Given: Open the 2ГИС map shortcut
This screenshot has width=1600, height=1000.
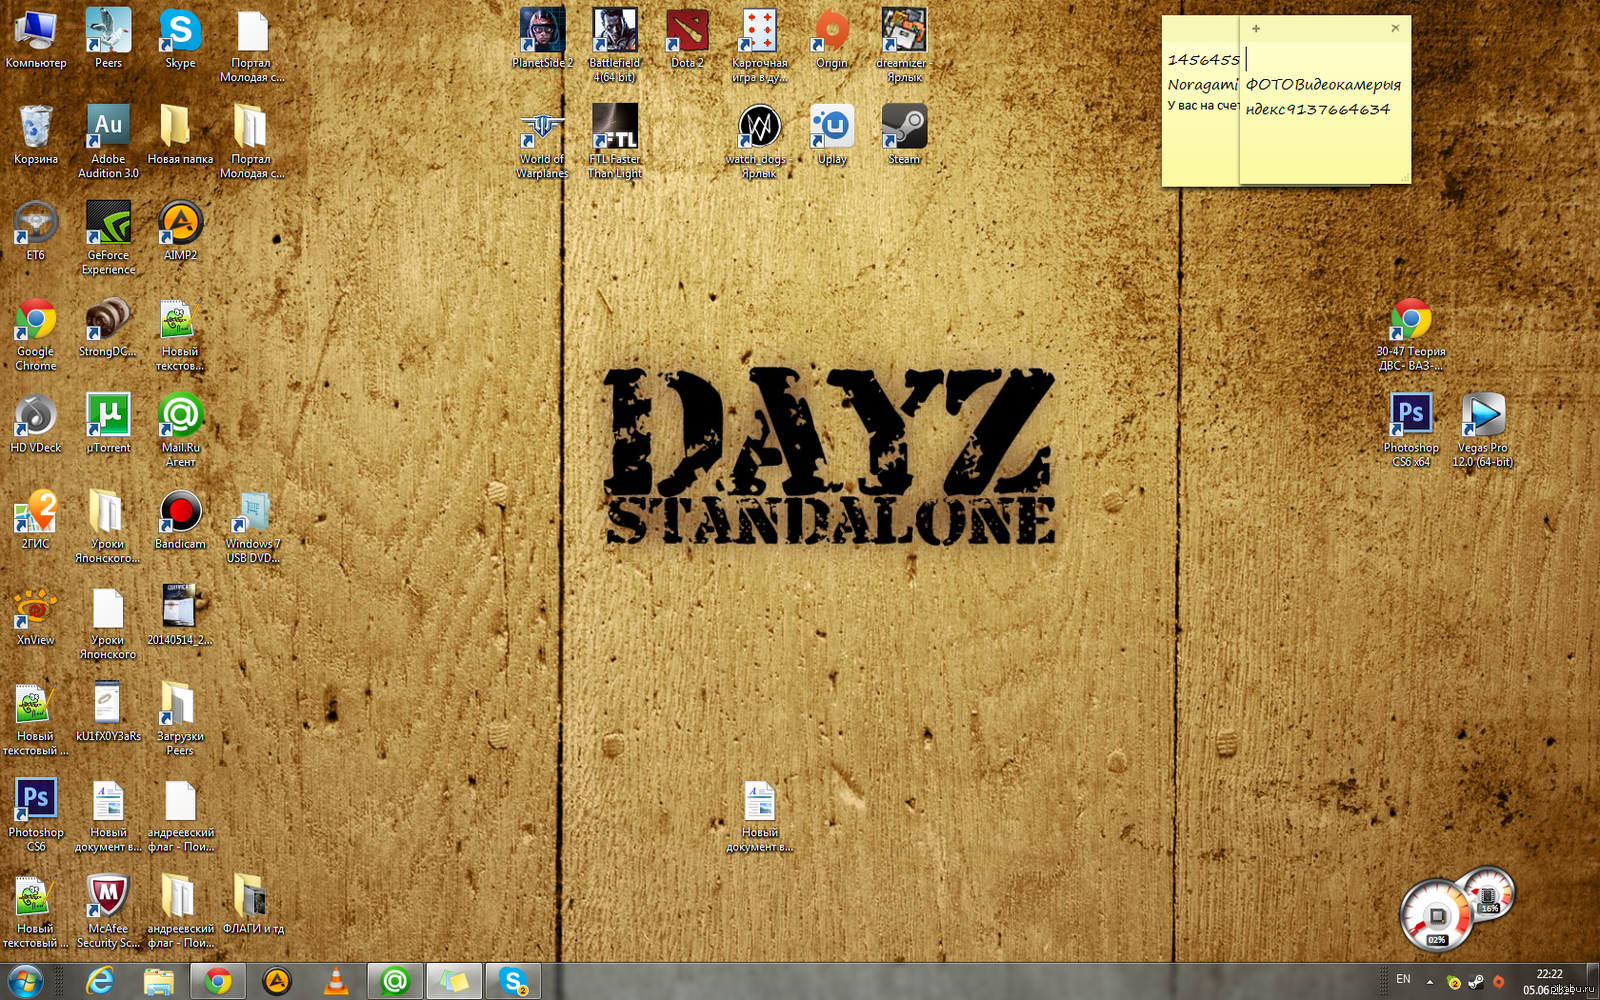Looking at the screenshot, I should [36, 520].
